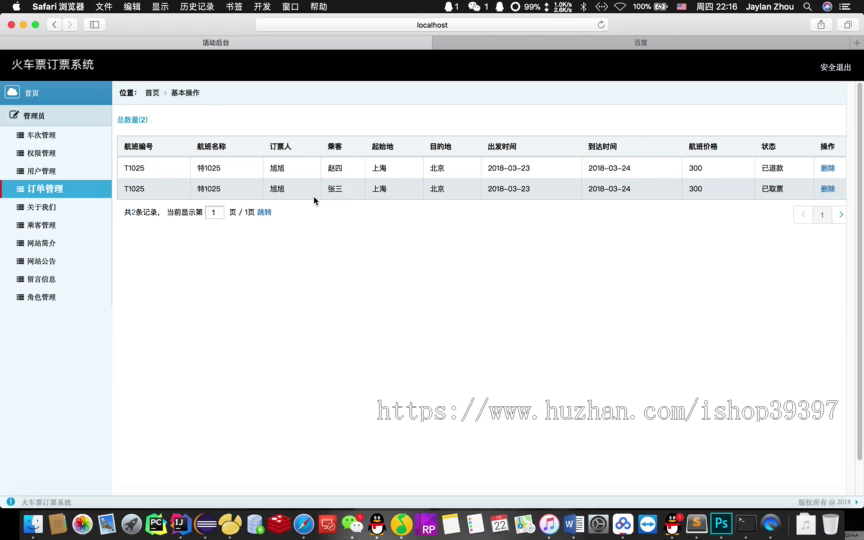Open 关于我们 in the sidebar
The width and height of the screenshot is (864, 540).
coord(41,207)
